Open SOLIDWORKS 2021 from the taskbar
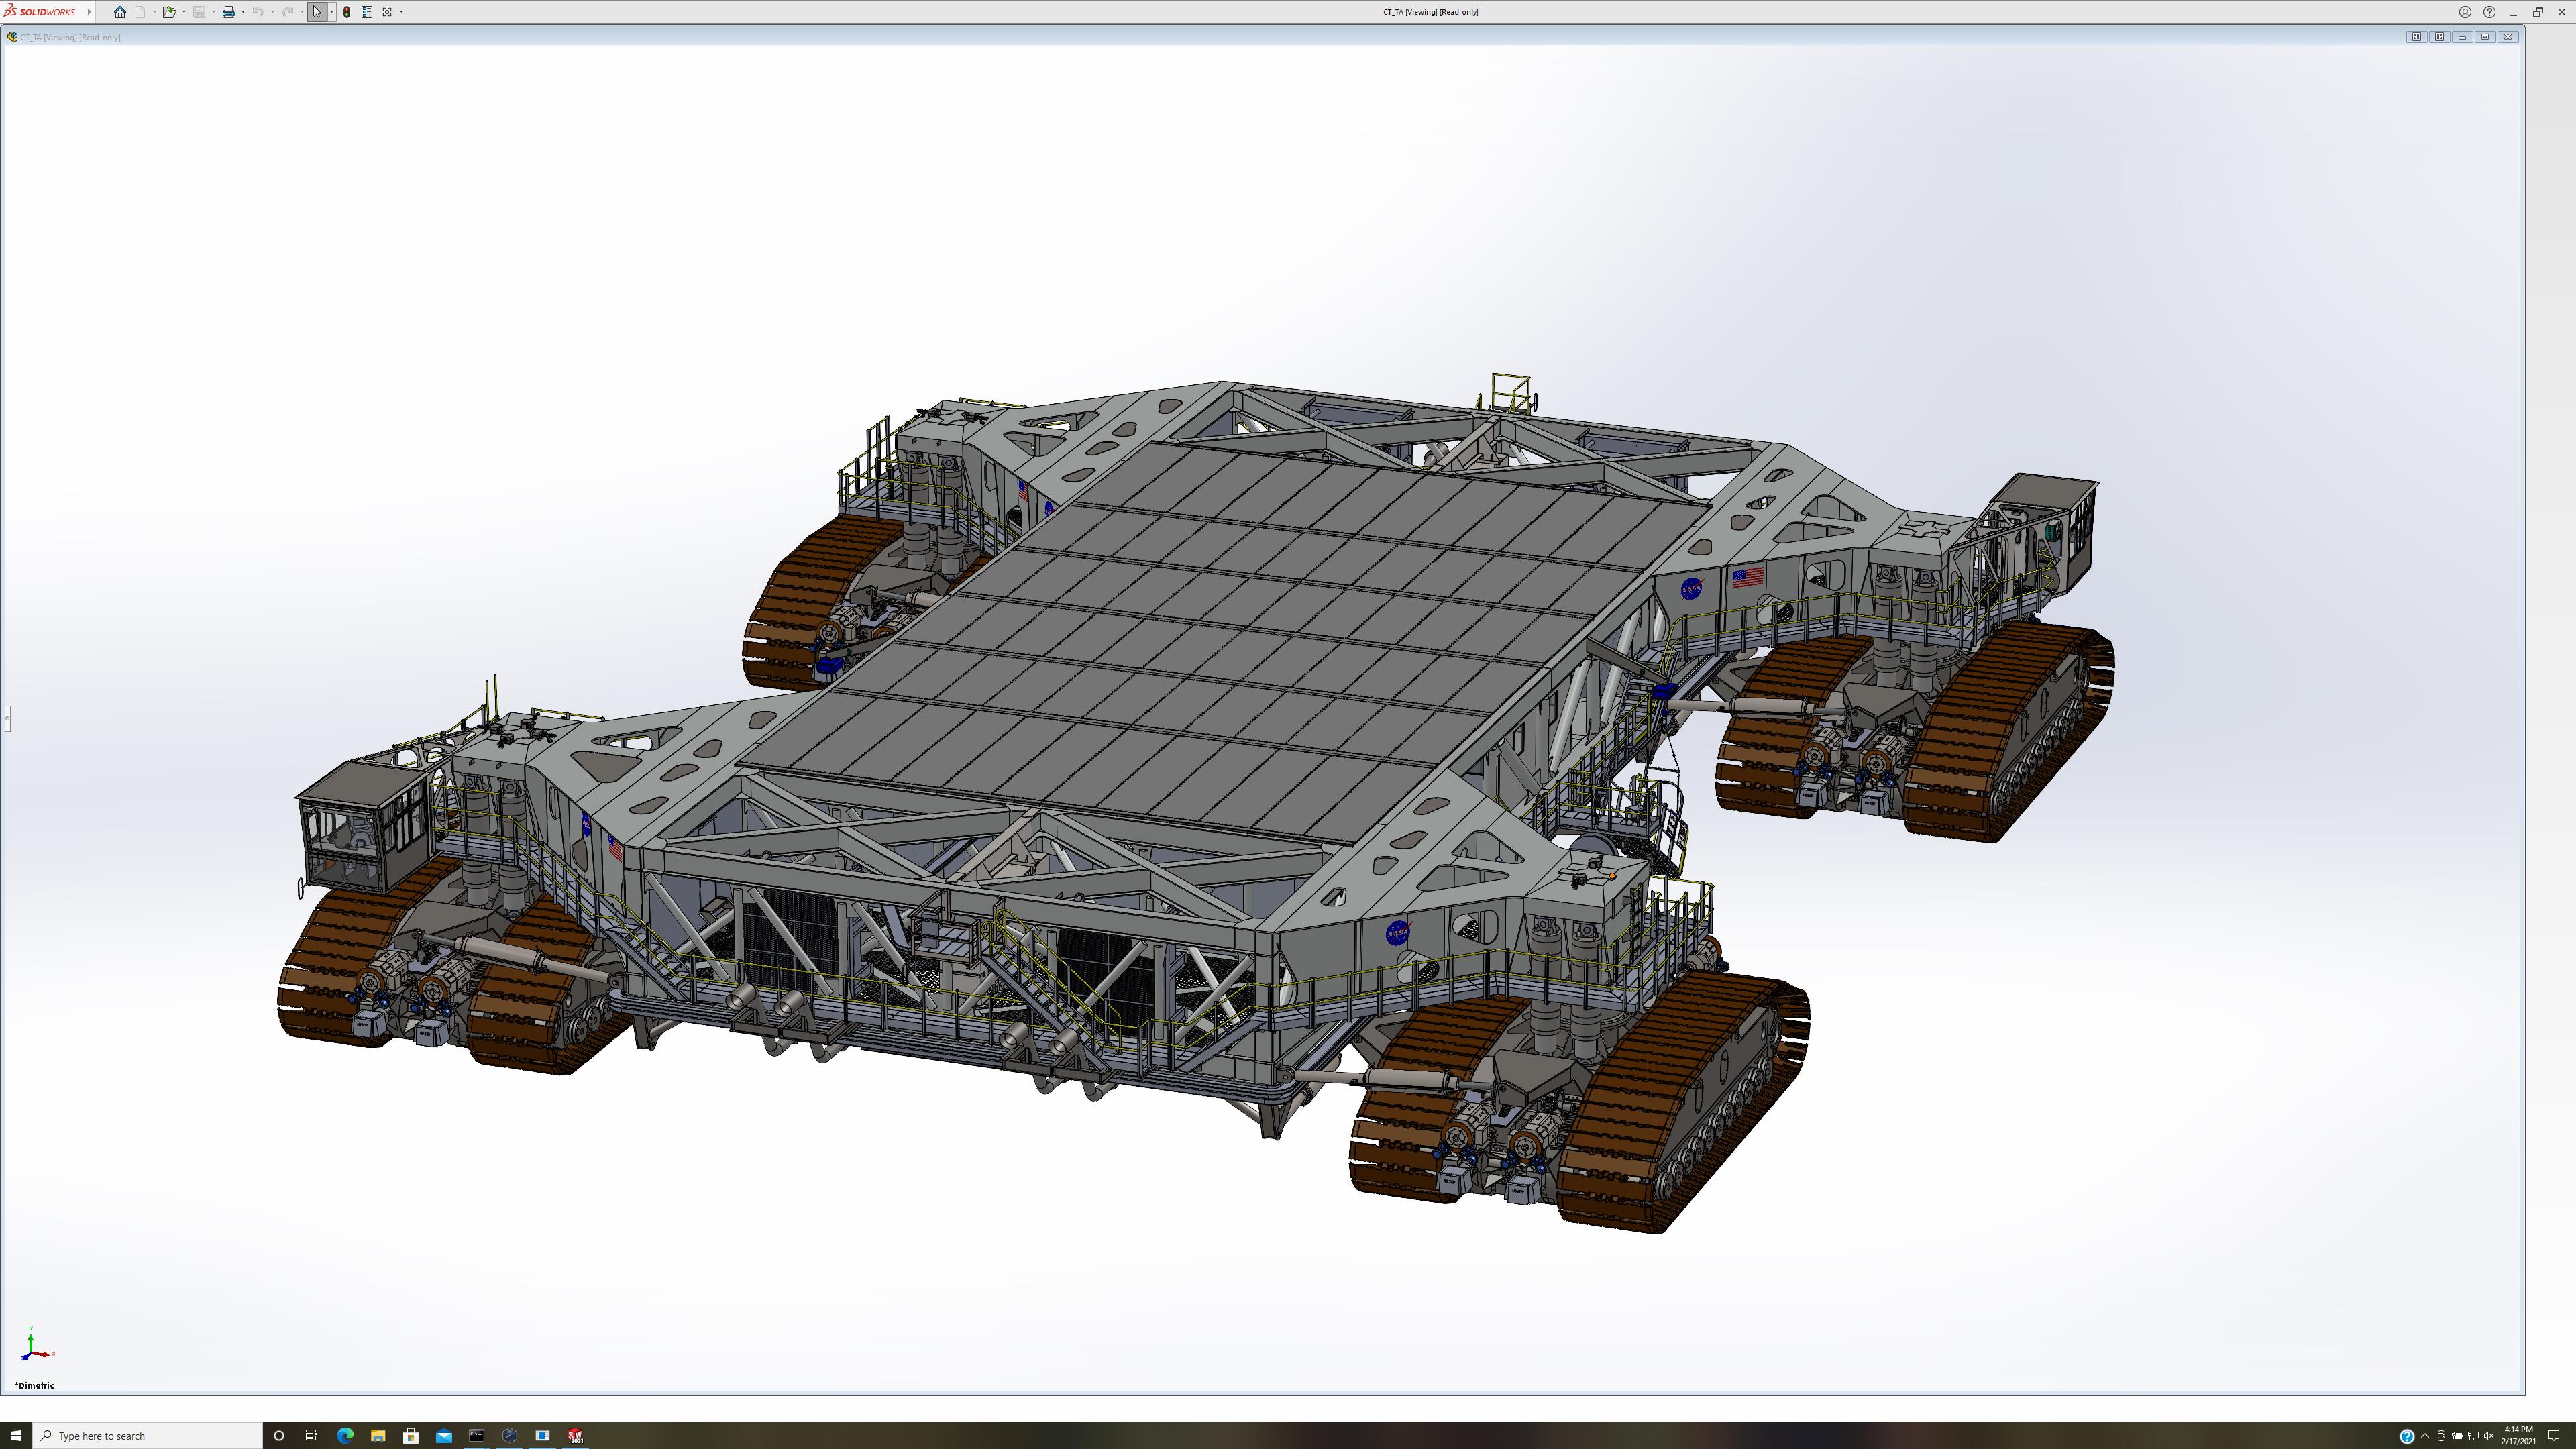The image size is (2576, 1449). [x=575, y=1435]
